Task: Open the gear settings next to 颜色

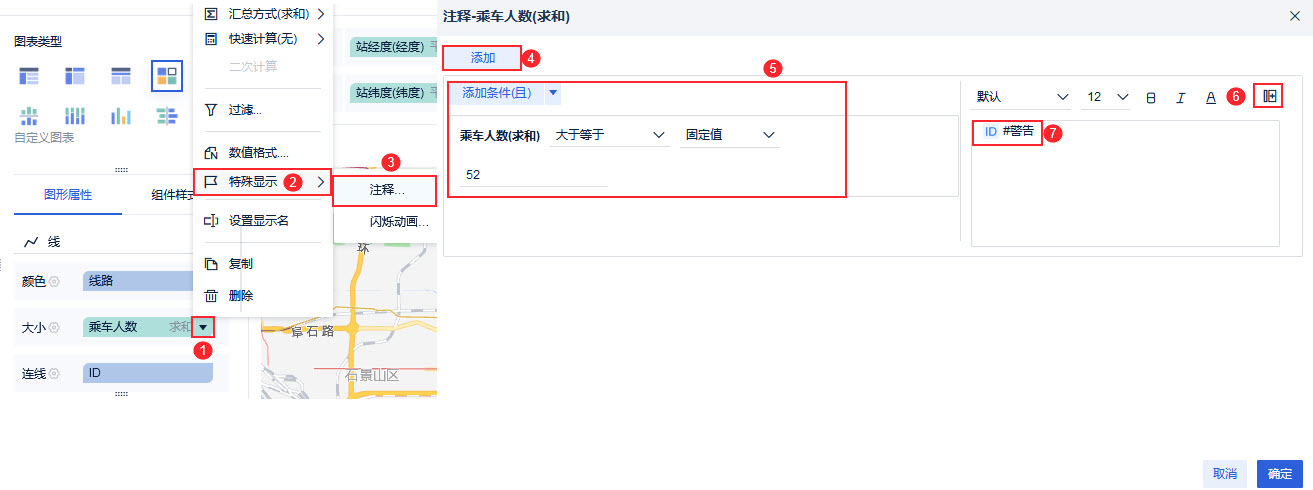Action: tap(54, 282)
